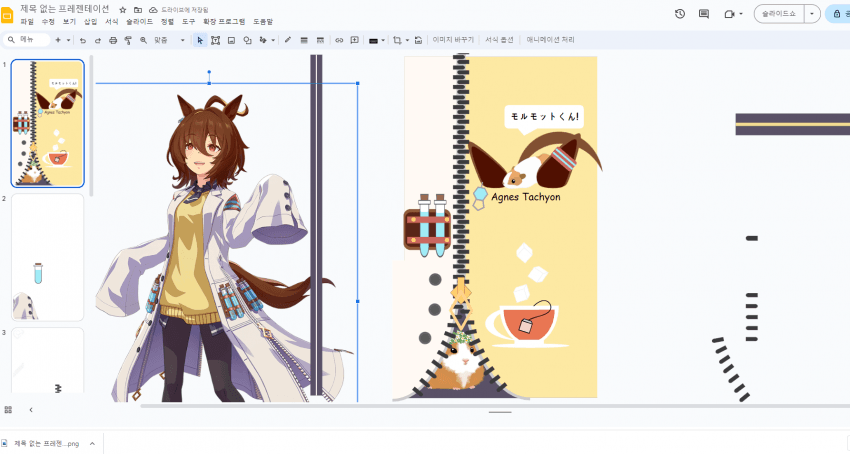Viewport: 850px width, 454px height.
Task: Select slide 2 thumbnail
Action: pos(48,257)
